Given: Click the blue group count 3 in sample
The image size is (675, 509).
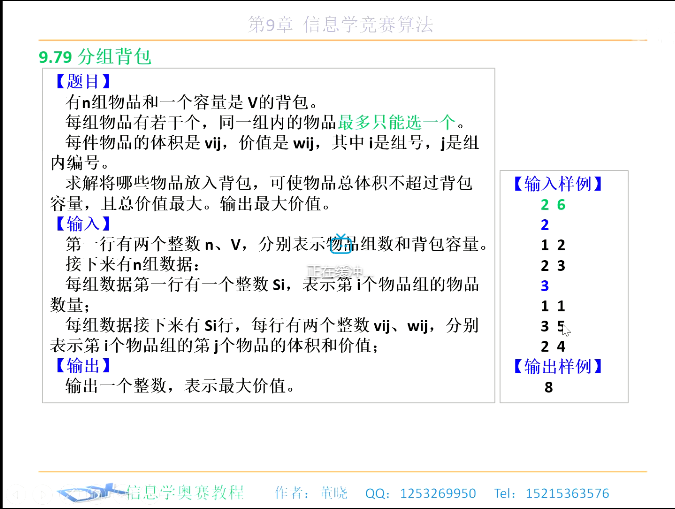Looking at the screenshot, I should coord(545,286).
